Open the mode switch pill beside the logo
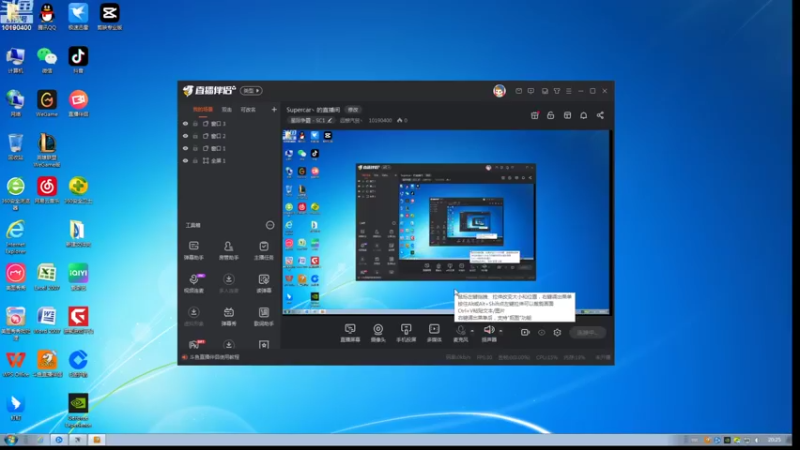This screenshot has height=450, width=800. pyautogui.click(x=251, y=91)
